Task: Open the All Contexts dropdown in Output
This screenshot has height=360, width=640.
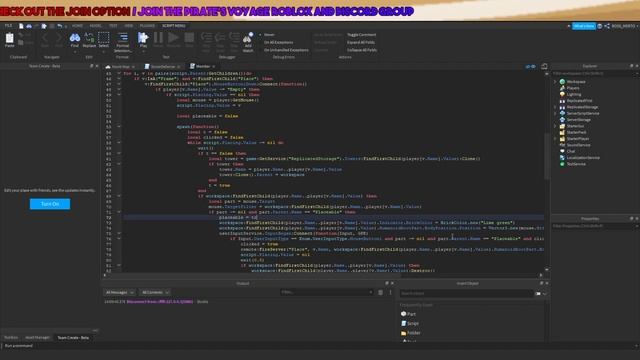Action: [155, 292]
